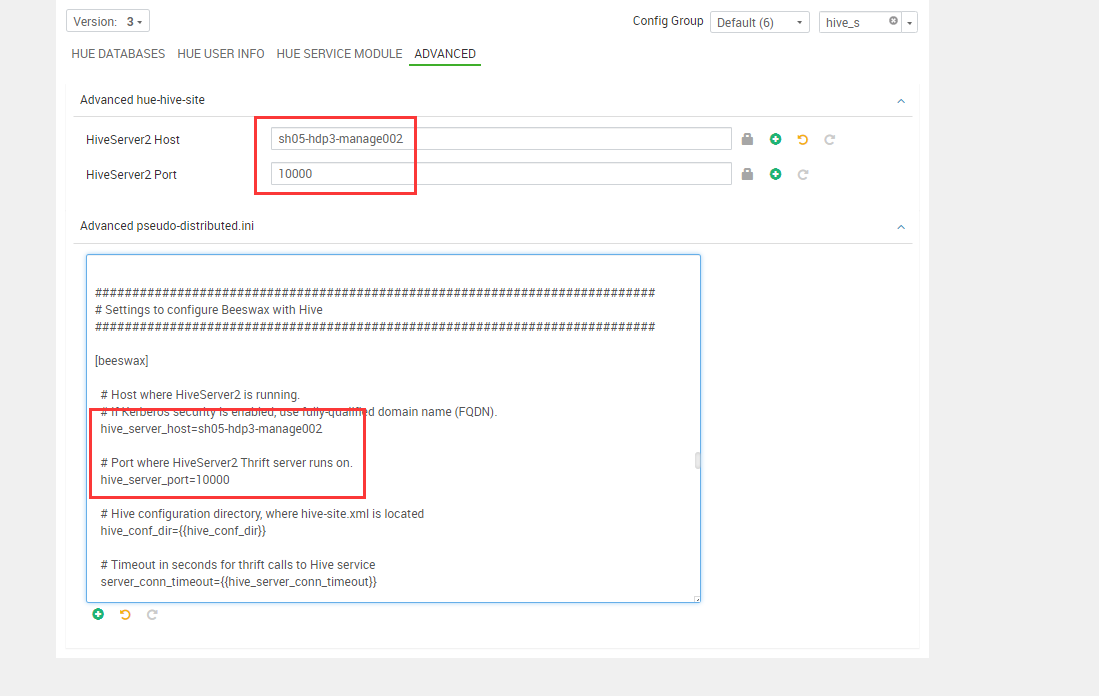Screen dimensions: 1099x696
Task: Click lock icon for HiveServer2 Port
Action: click(x=747, y=174)
